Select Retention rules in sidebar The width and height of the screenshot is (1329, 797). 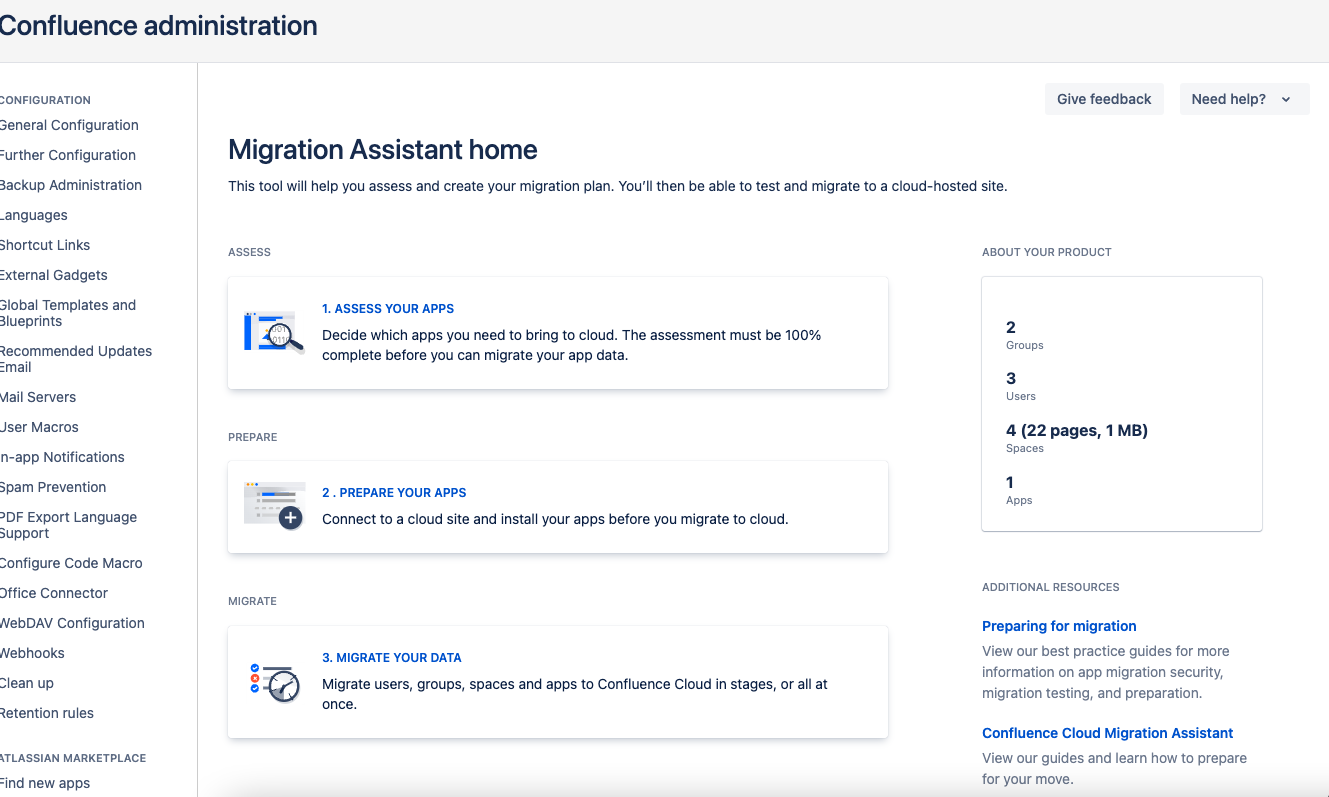(47, 713)
